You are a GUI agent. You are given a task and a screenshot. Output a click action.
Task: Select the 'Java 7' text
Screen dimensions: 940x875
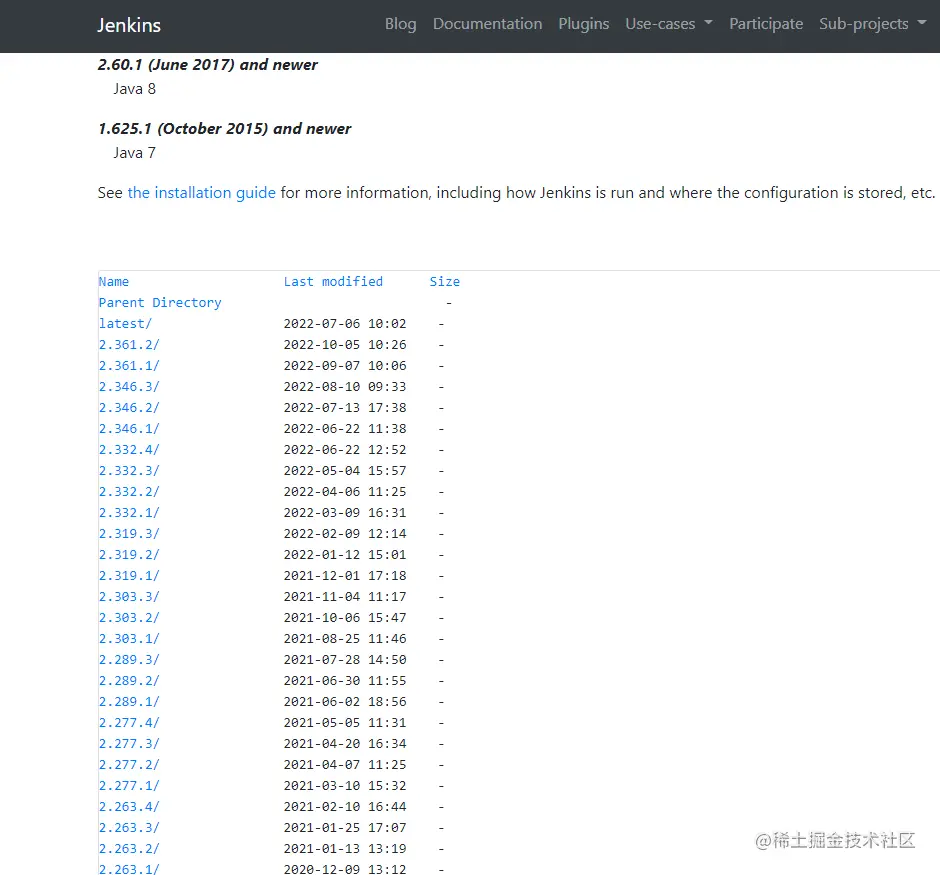(x=135, y=153)
